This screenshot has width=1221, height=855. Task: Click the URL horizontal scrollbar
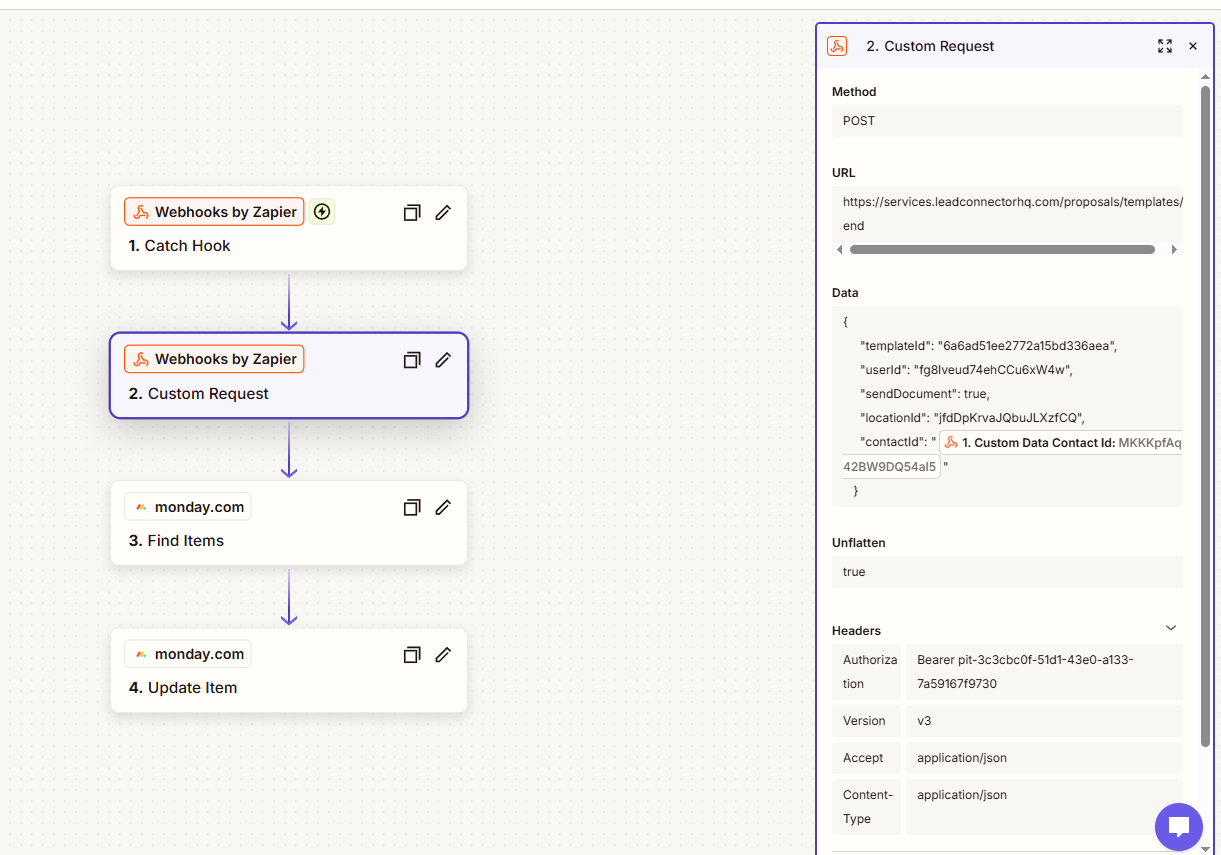1002,250
